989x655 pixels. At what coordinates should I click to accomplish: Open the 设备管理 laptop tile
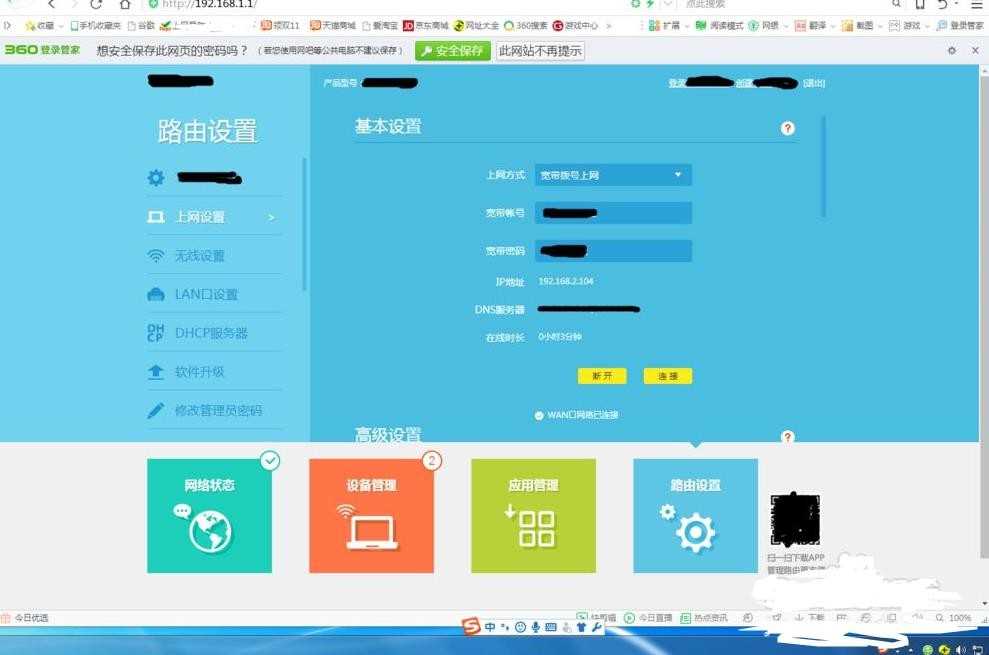coord(372,516)
